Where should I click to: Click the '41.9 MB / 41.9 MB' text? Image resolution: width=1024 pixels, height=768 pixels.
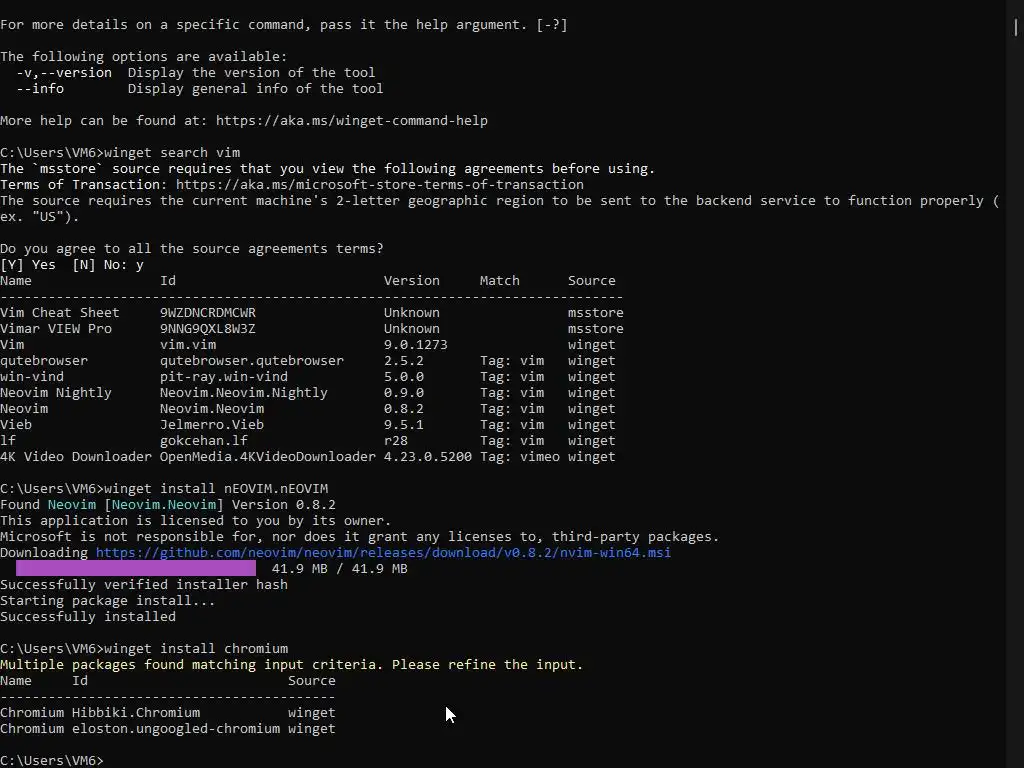point(340,569)
